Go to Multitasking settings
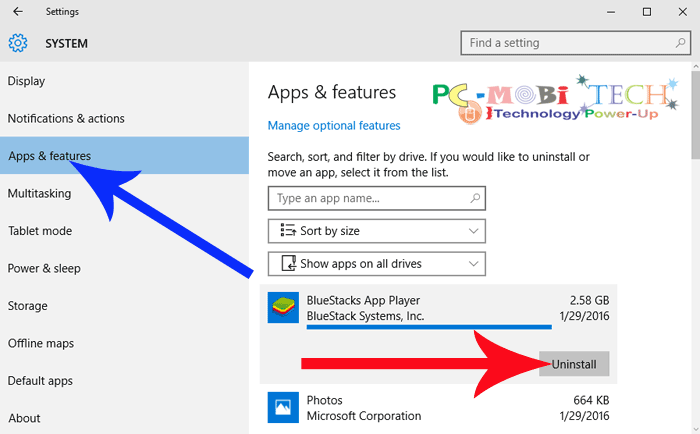The image size is (700, 434). 124,193
